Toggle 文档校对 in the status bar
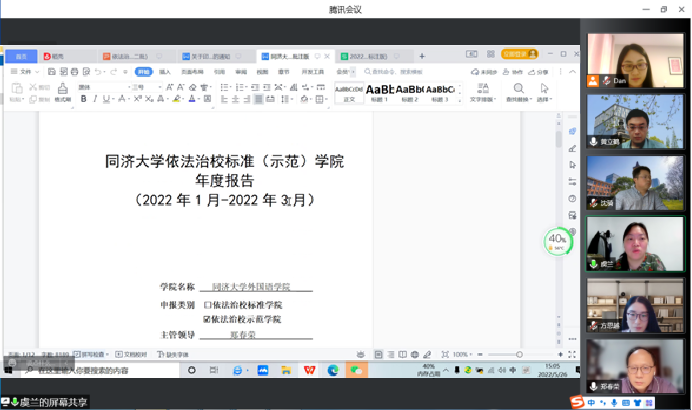 coord(131,354)
